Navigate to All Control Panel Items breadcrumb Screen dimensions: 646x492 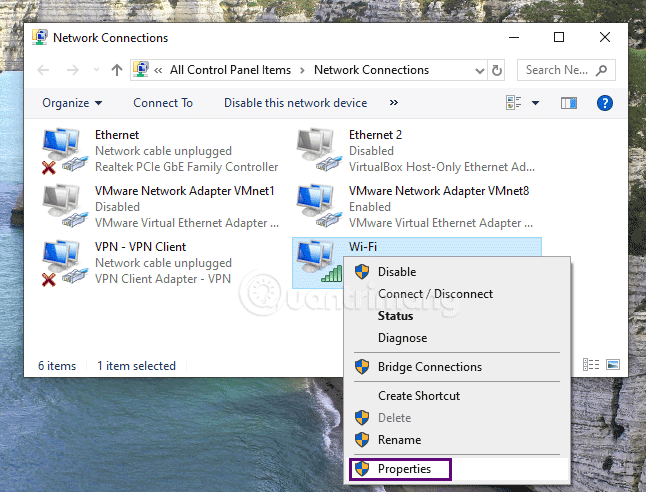(x=230, y=70)
